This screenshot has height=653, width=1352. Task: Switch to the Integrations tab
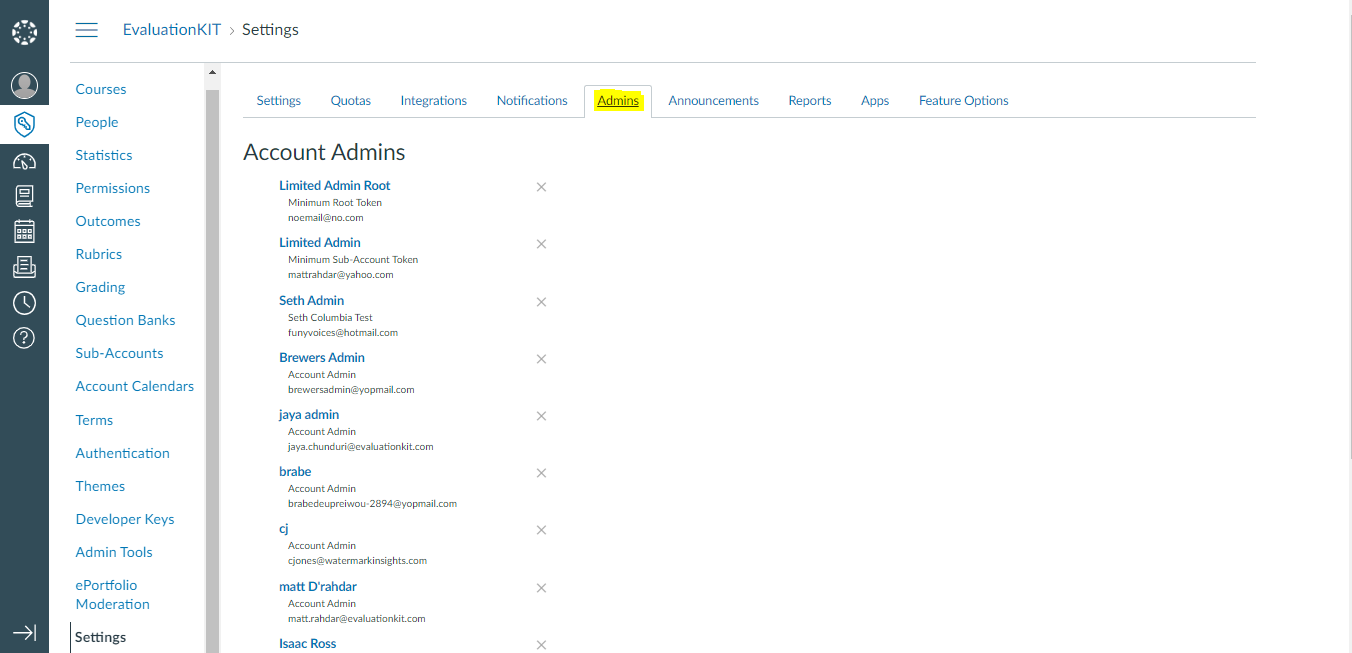click(x=434, y=101)
